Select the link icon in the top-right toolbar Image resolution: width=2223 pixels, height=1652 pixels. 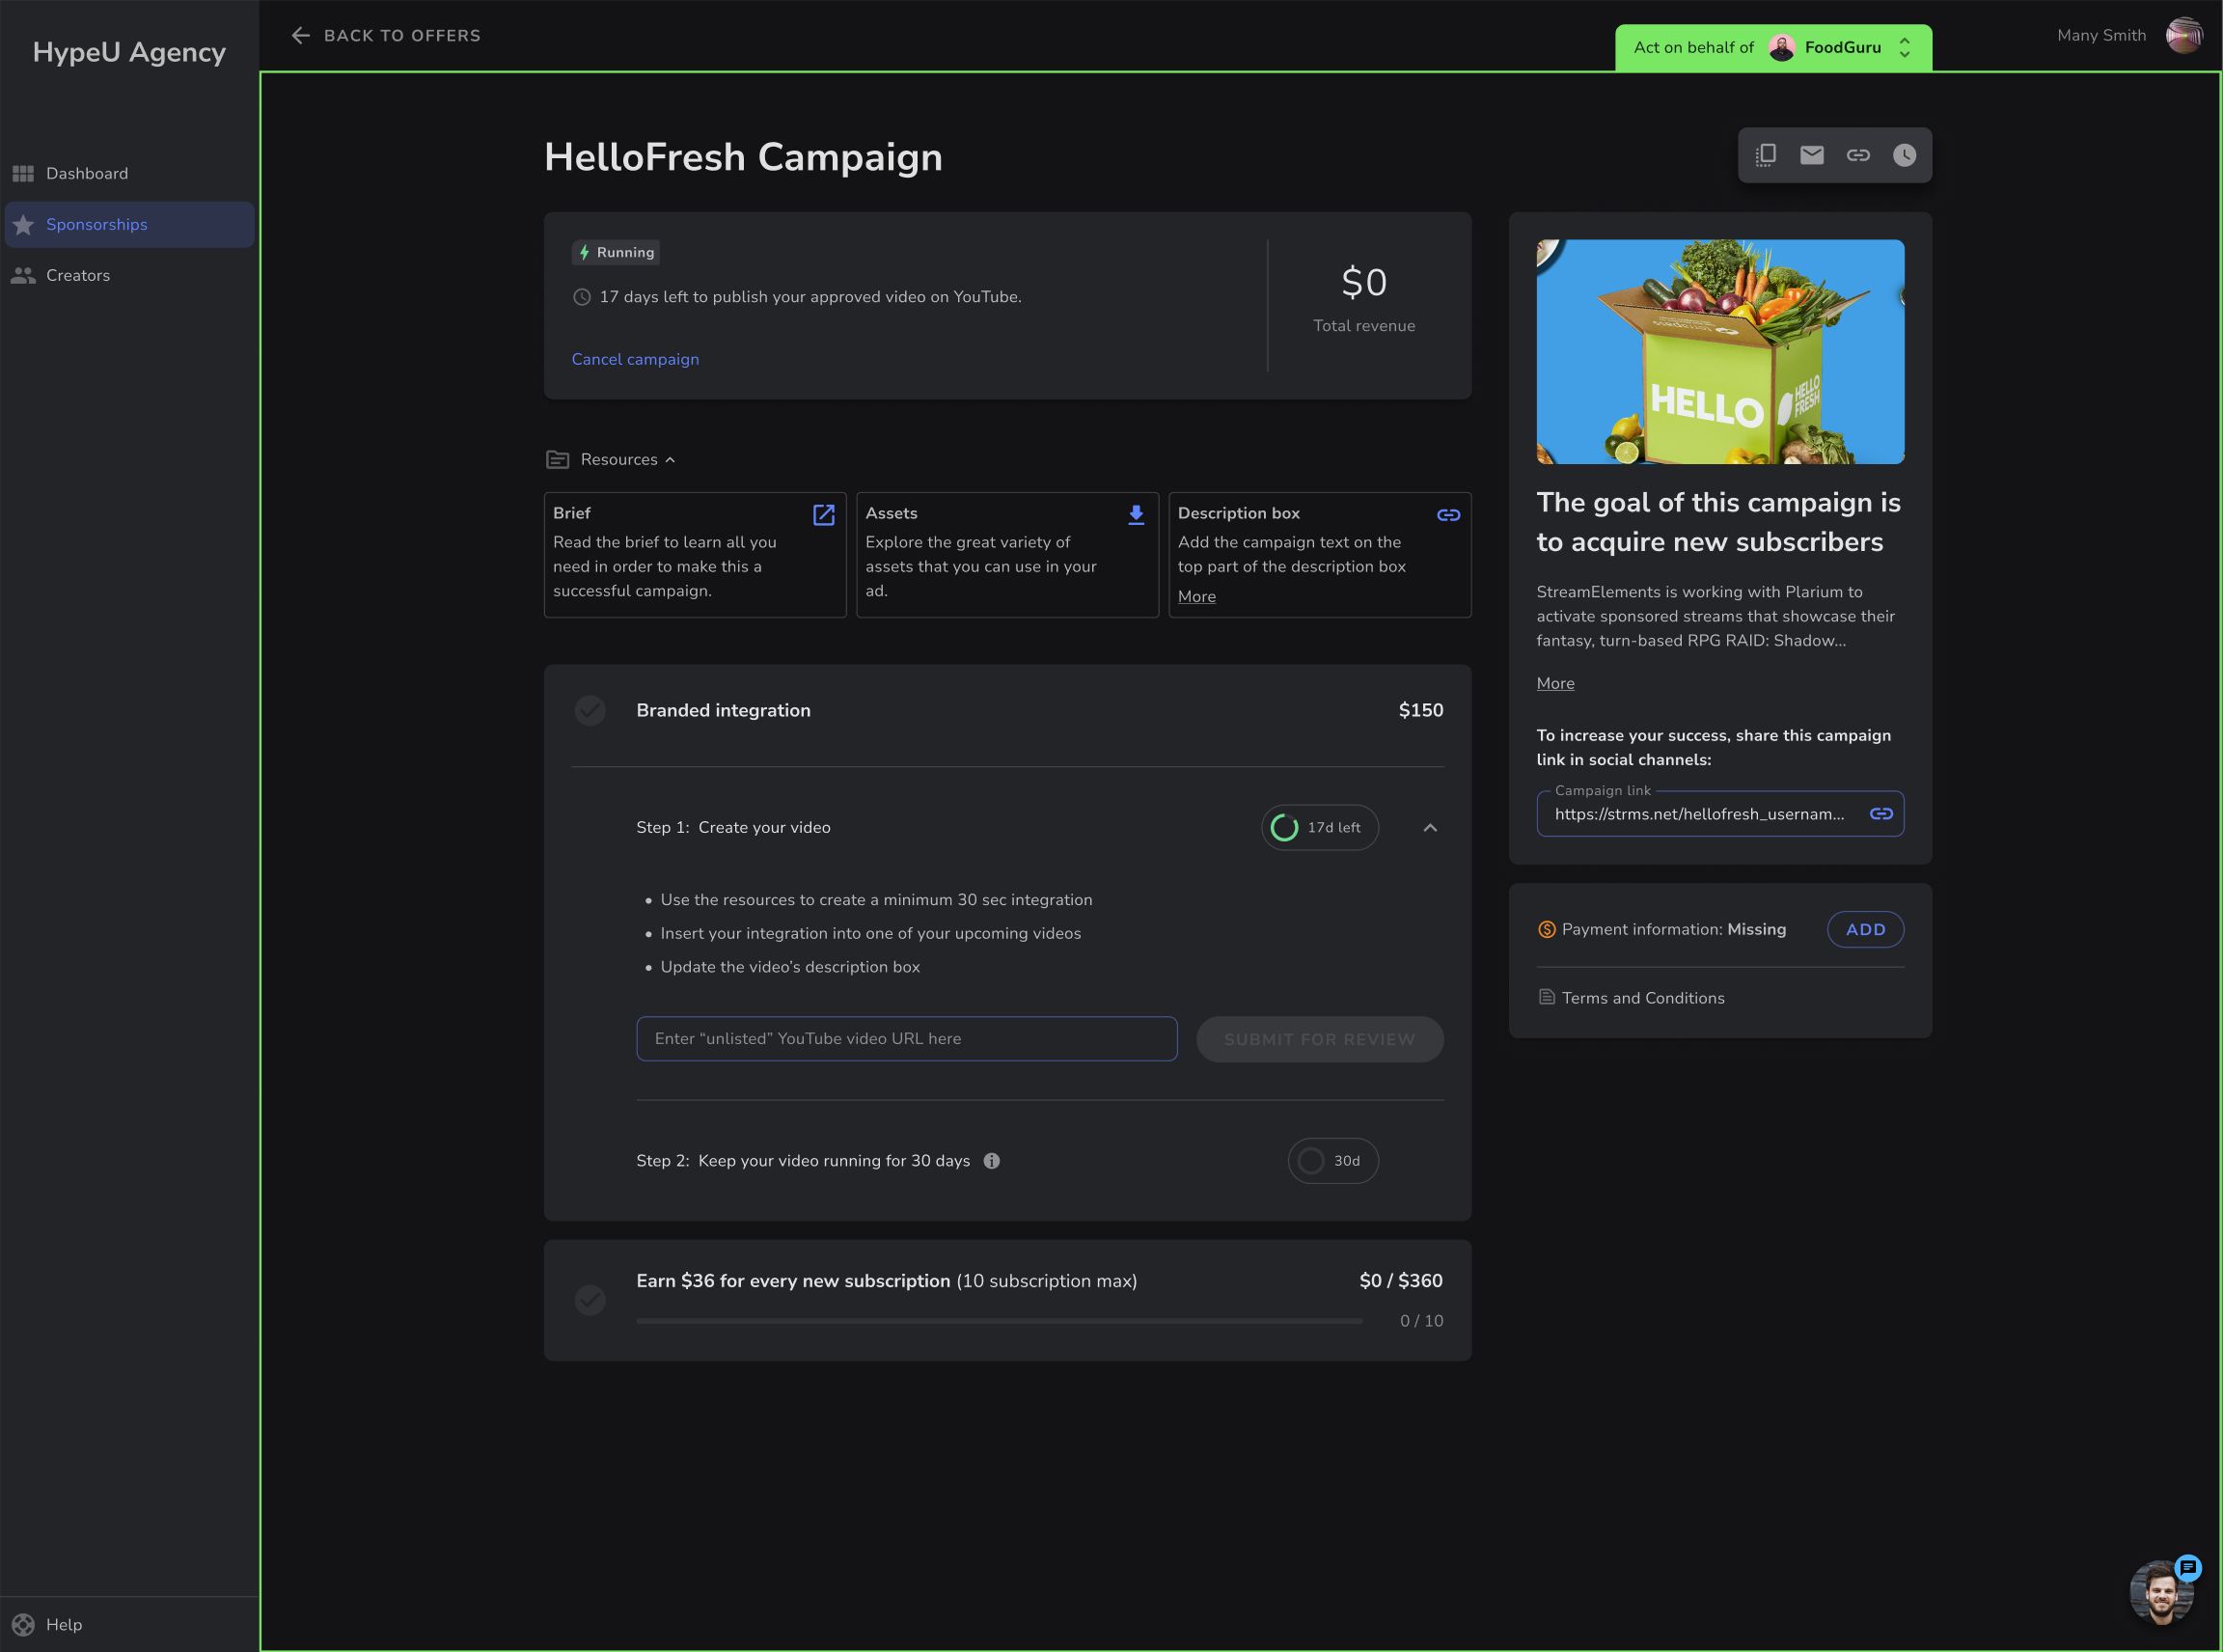(1858, 155)
